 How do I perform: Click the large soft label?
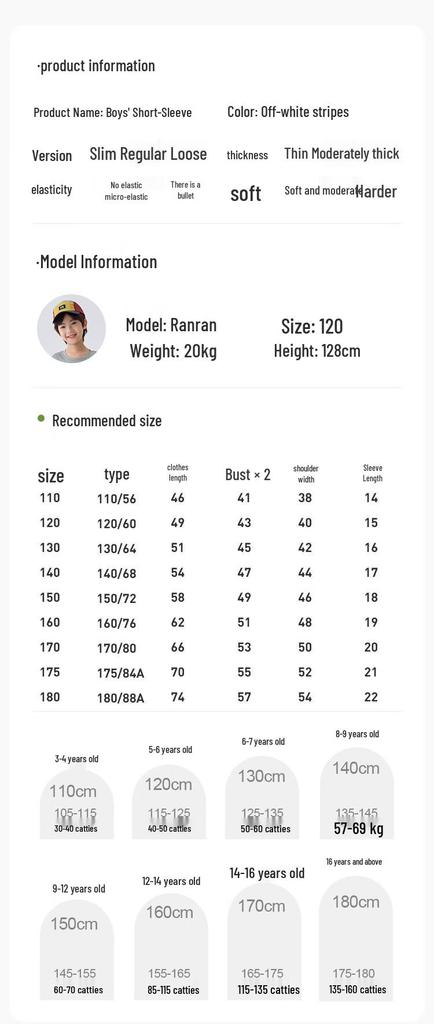[245, 194]
